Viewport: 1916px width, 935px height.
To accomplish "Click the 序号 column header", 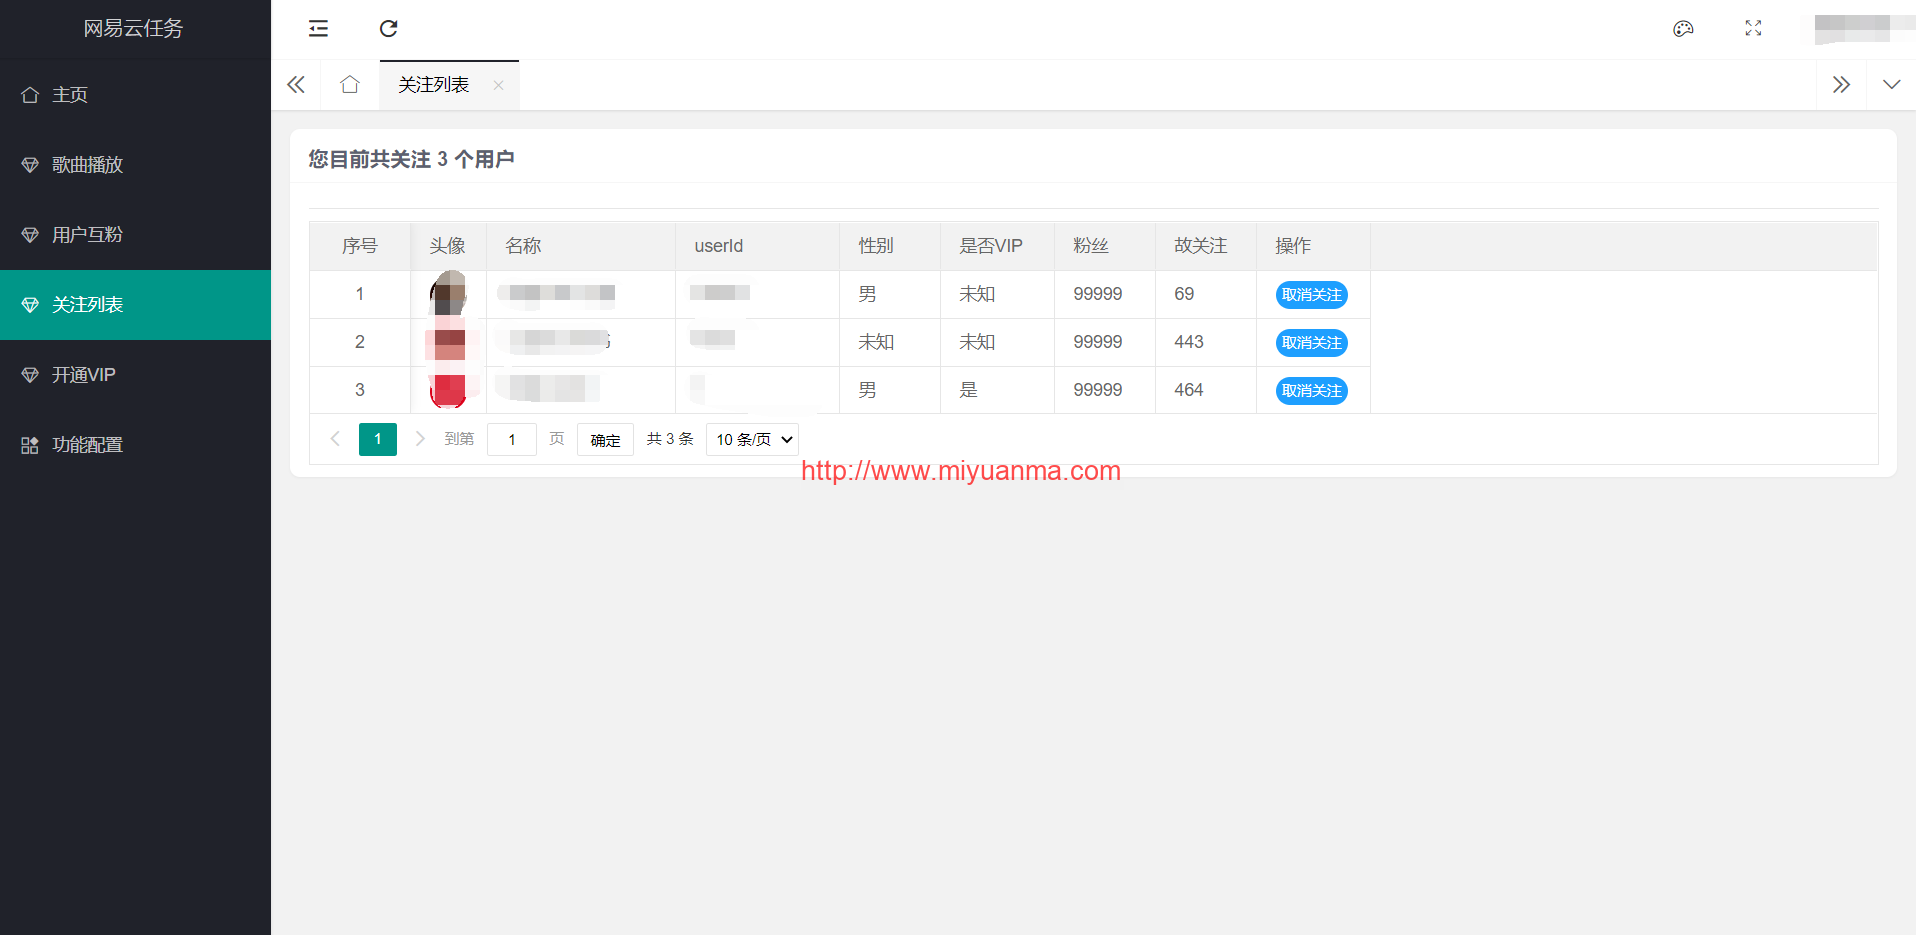I will point(360,246).
